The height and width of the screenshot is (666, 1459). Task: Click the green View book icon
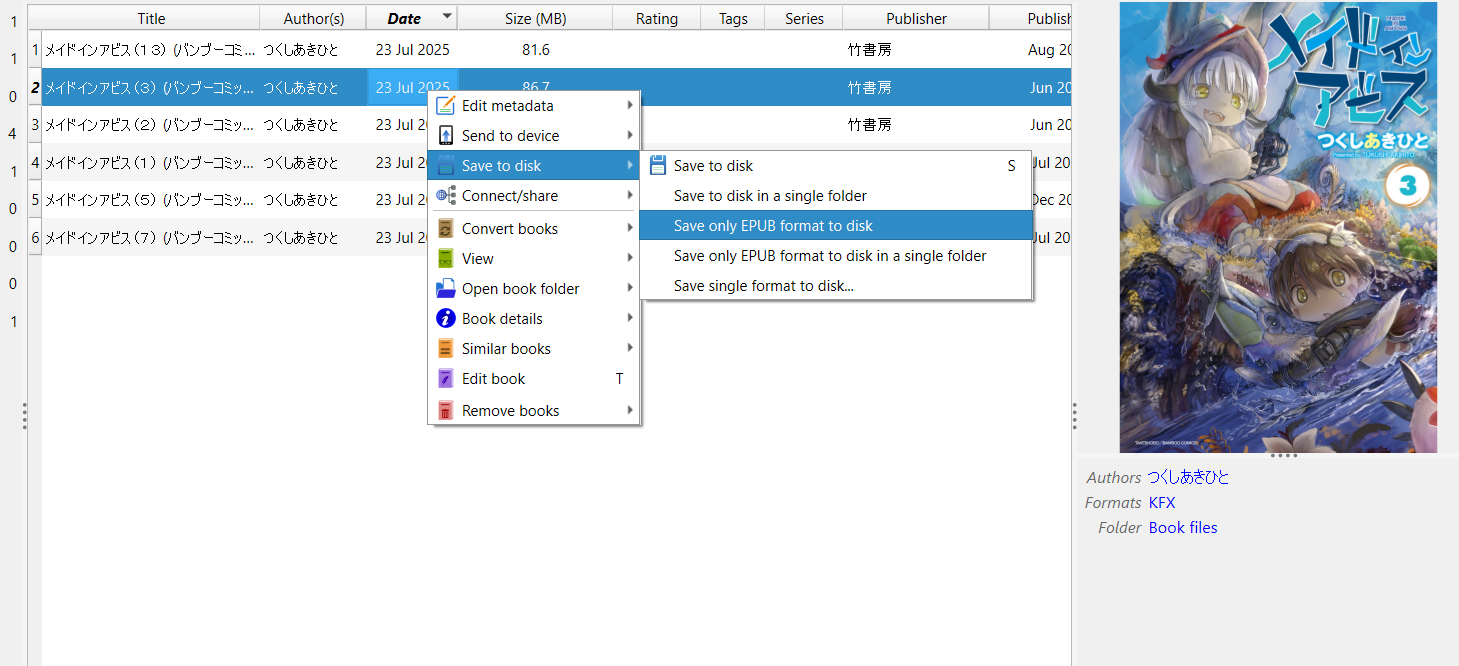click(446, 258)
